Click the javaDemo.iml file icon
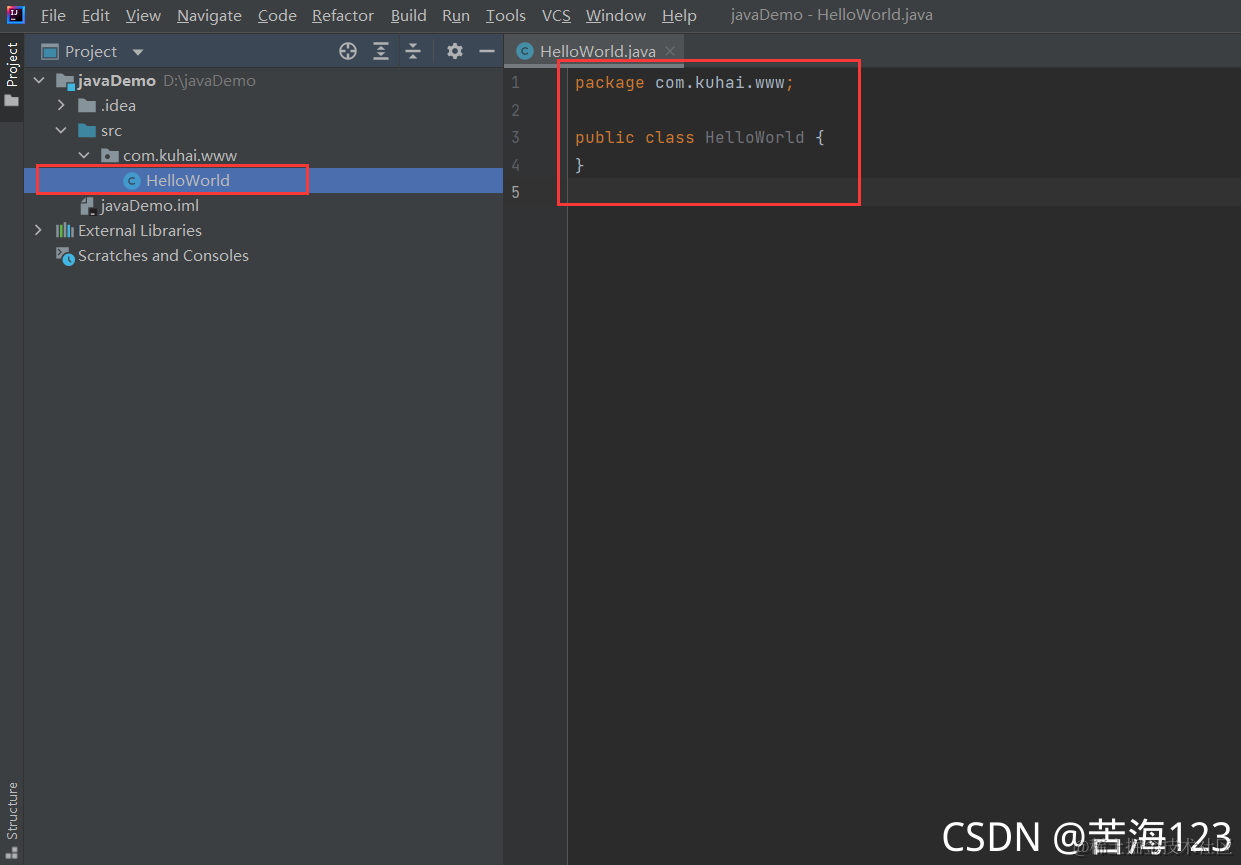This screenshot has height=865, width=1241. 88,206
